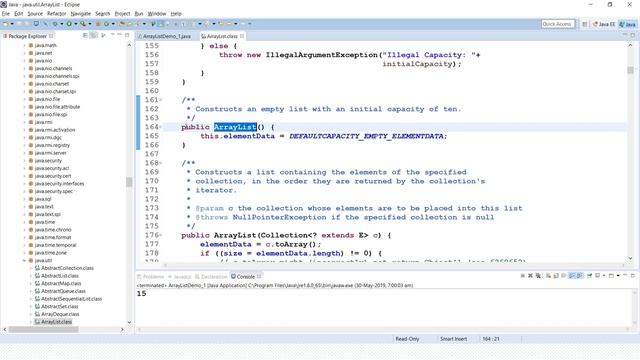
Task: Click Clear Console icon
Action: [548, 276]
